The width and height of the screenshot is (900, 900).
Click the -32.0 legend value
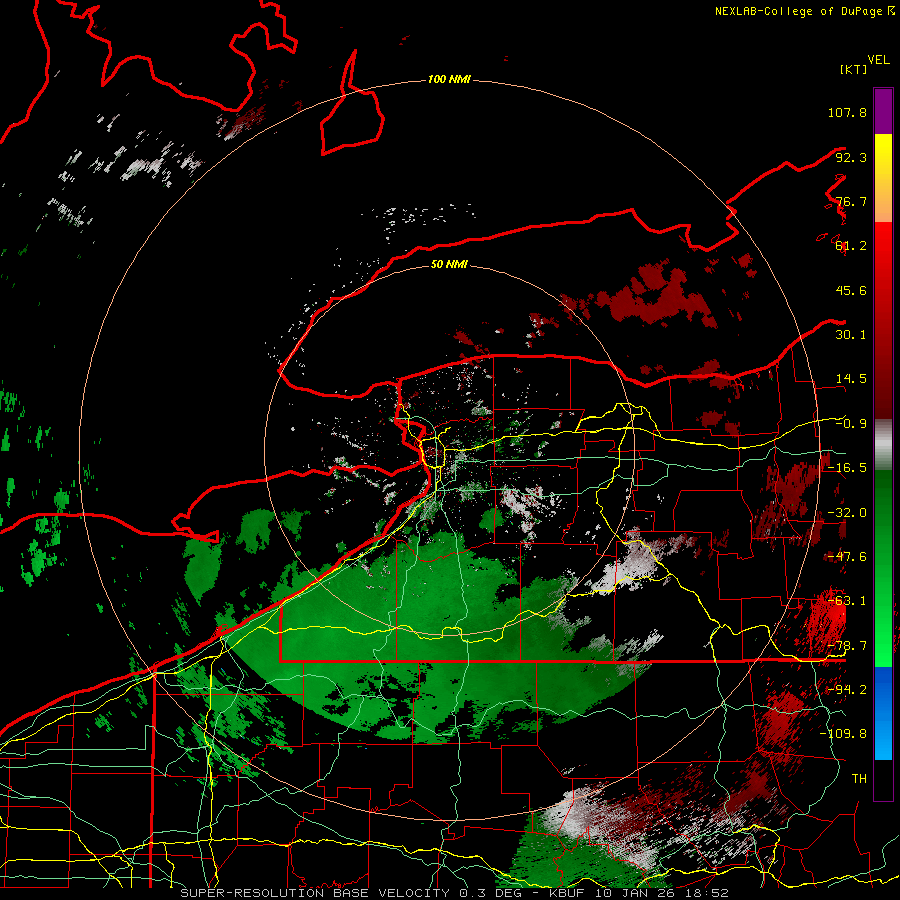(847, 513)
